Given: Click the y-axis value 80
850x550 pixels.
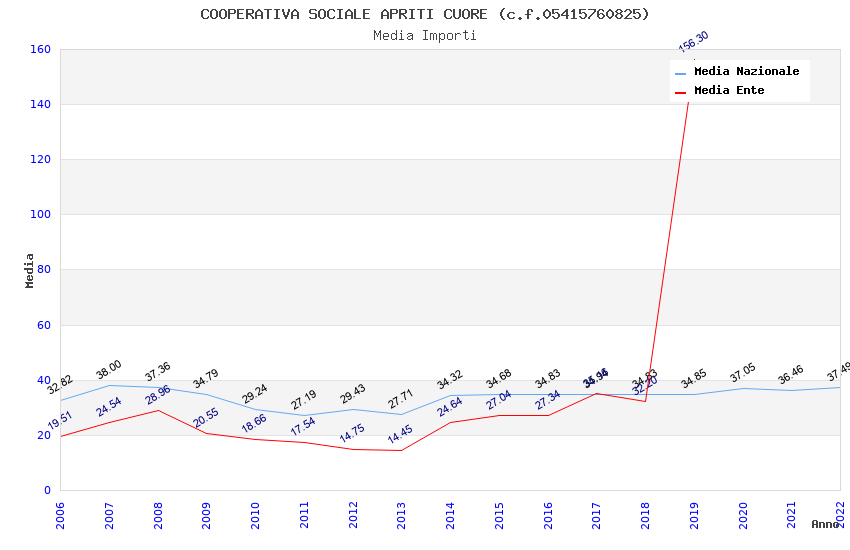Looking at the screenshot, I should (x=44, y=269).
